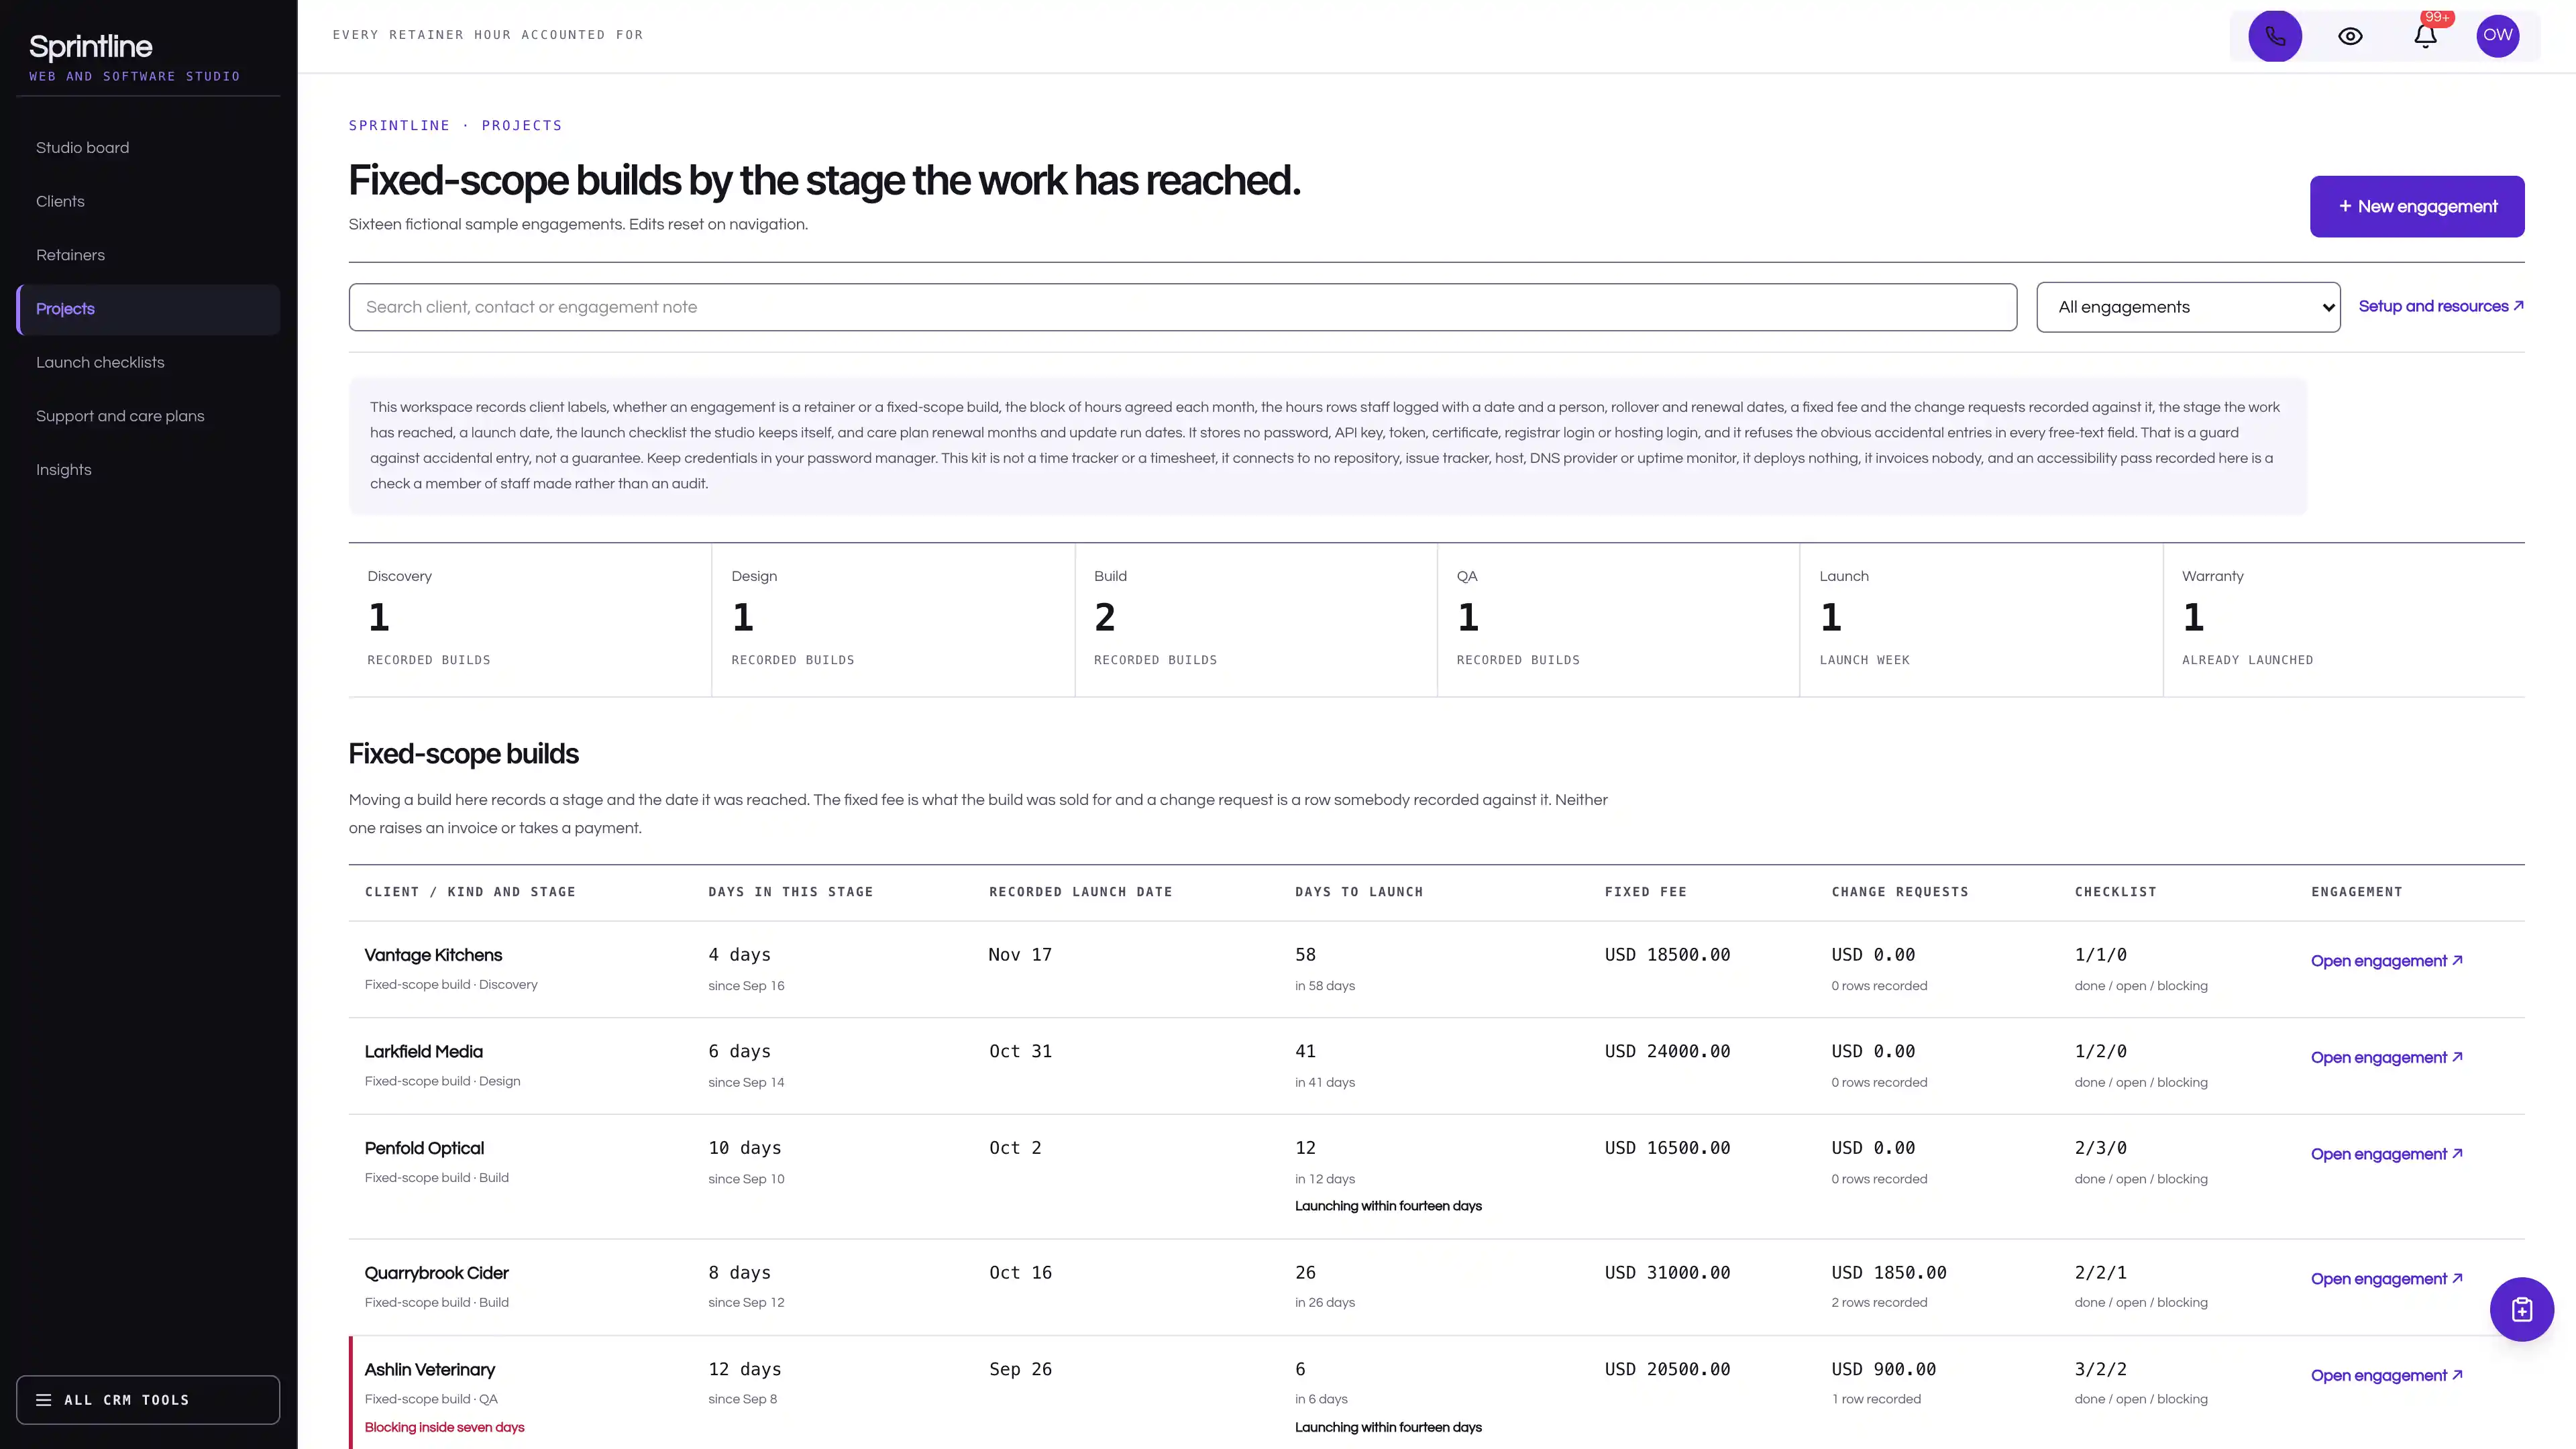This screenshot has height=1449, width=2576.
Task: Click the Discovery stage card
Action: pos(530,620)
